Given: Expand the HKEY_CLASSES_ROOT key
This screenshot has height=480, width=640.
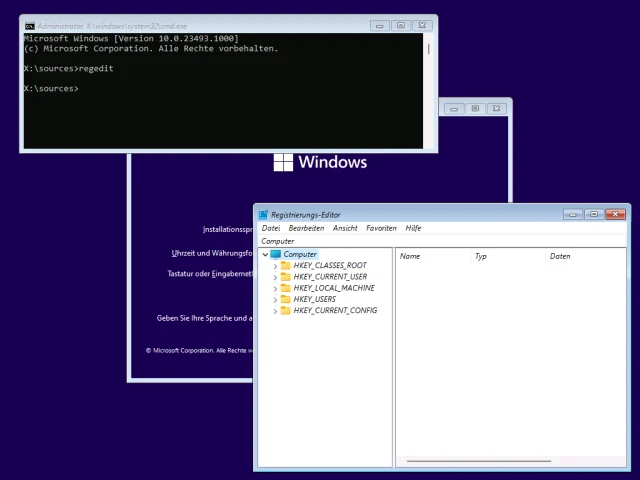Looking at the screenshot, I should [275, 266].
